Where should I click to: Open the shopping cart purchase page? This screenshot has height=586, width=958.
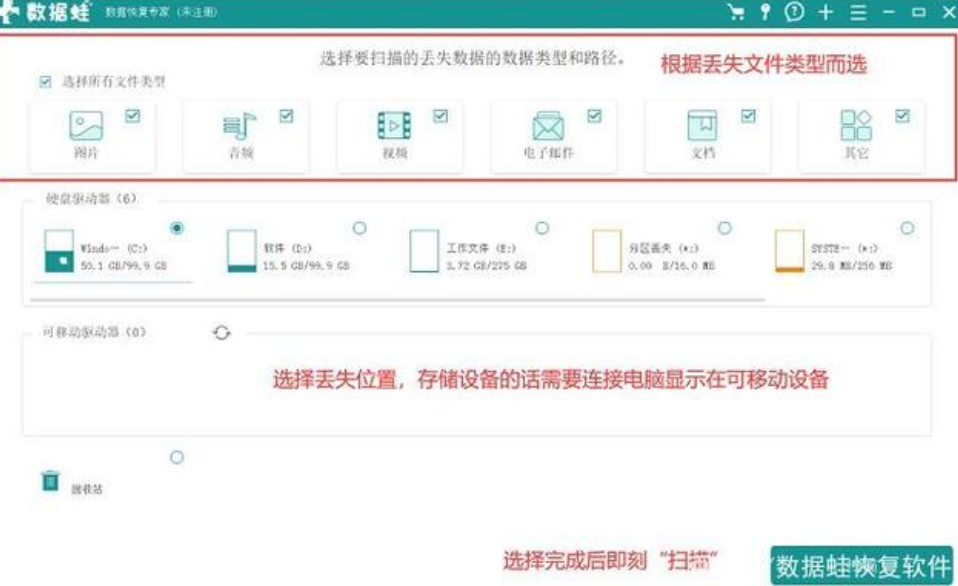(x=737, y=12)
